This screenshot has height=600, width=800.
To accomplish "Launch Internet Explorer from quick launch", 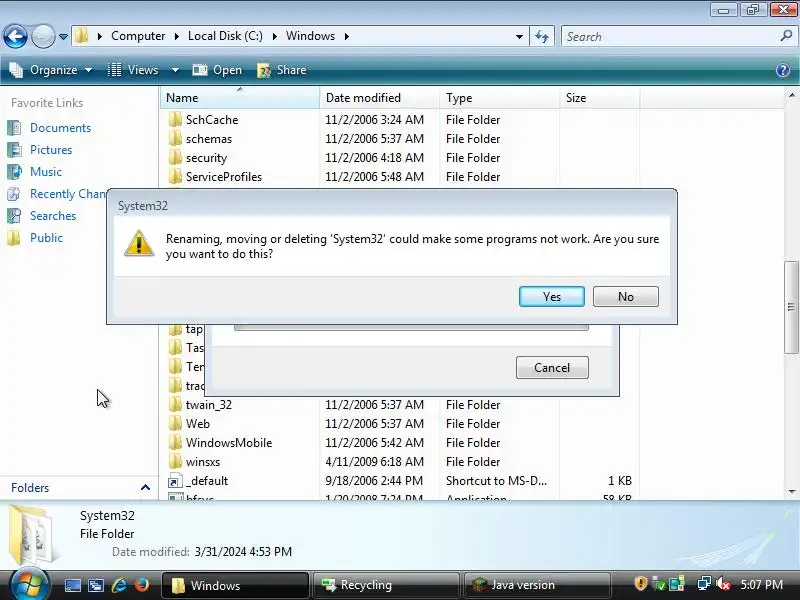I will point(119,585).
